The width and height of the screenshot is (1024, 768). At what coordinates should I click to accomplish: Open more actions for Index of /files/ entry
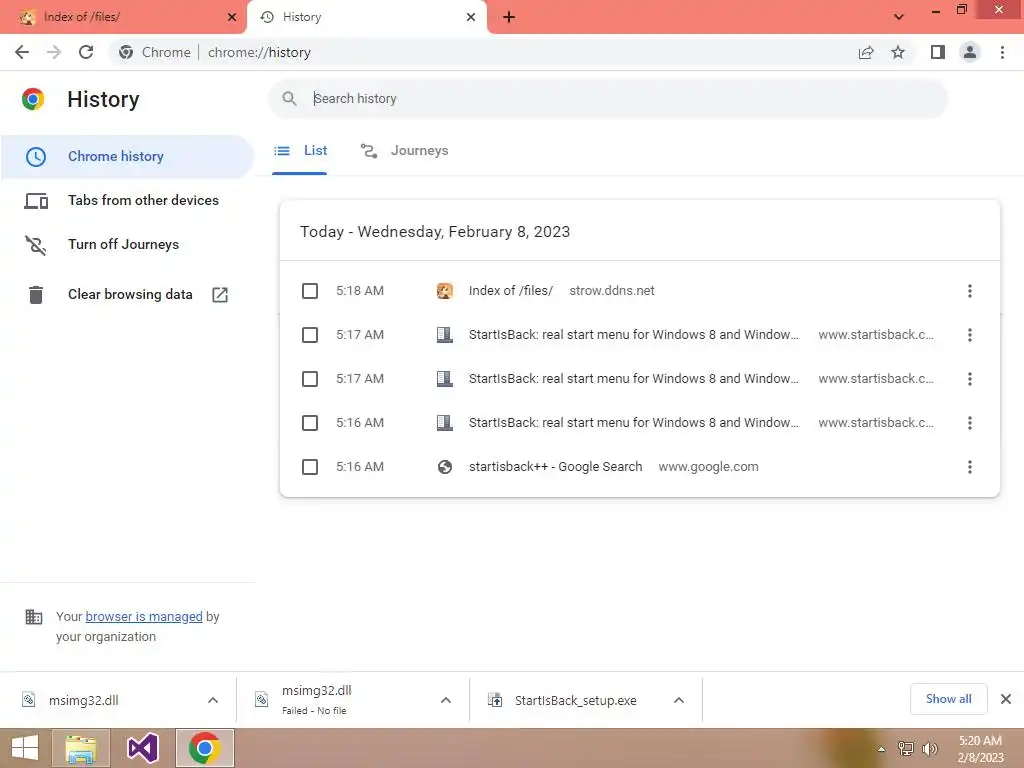pos(970,291)
